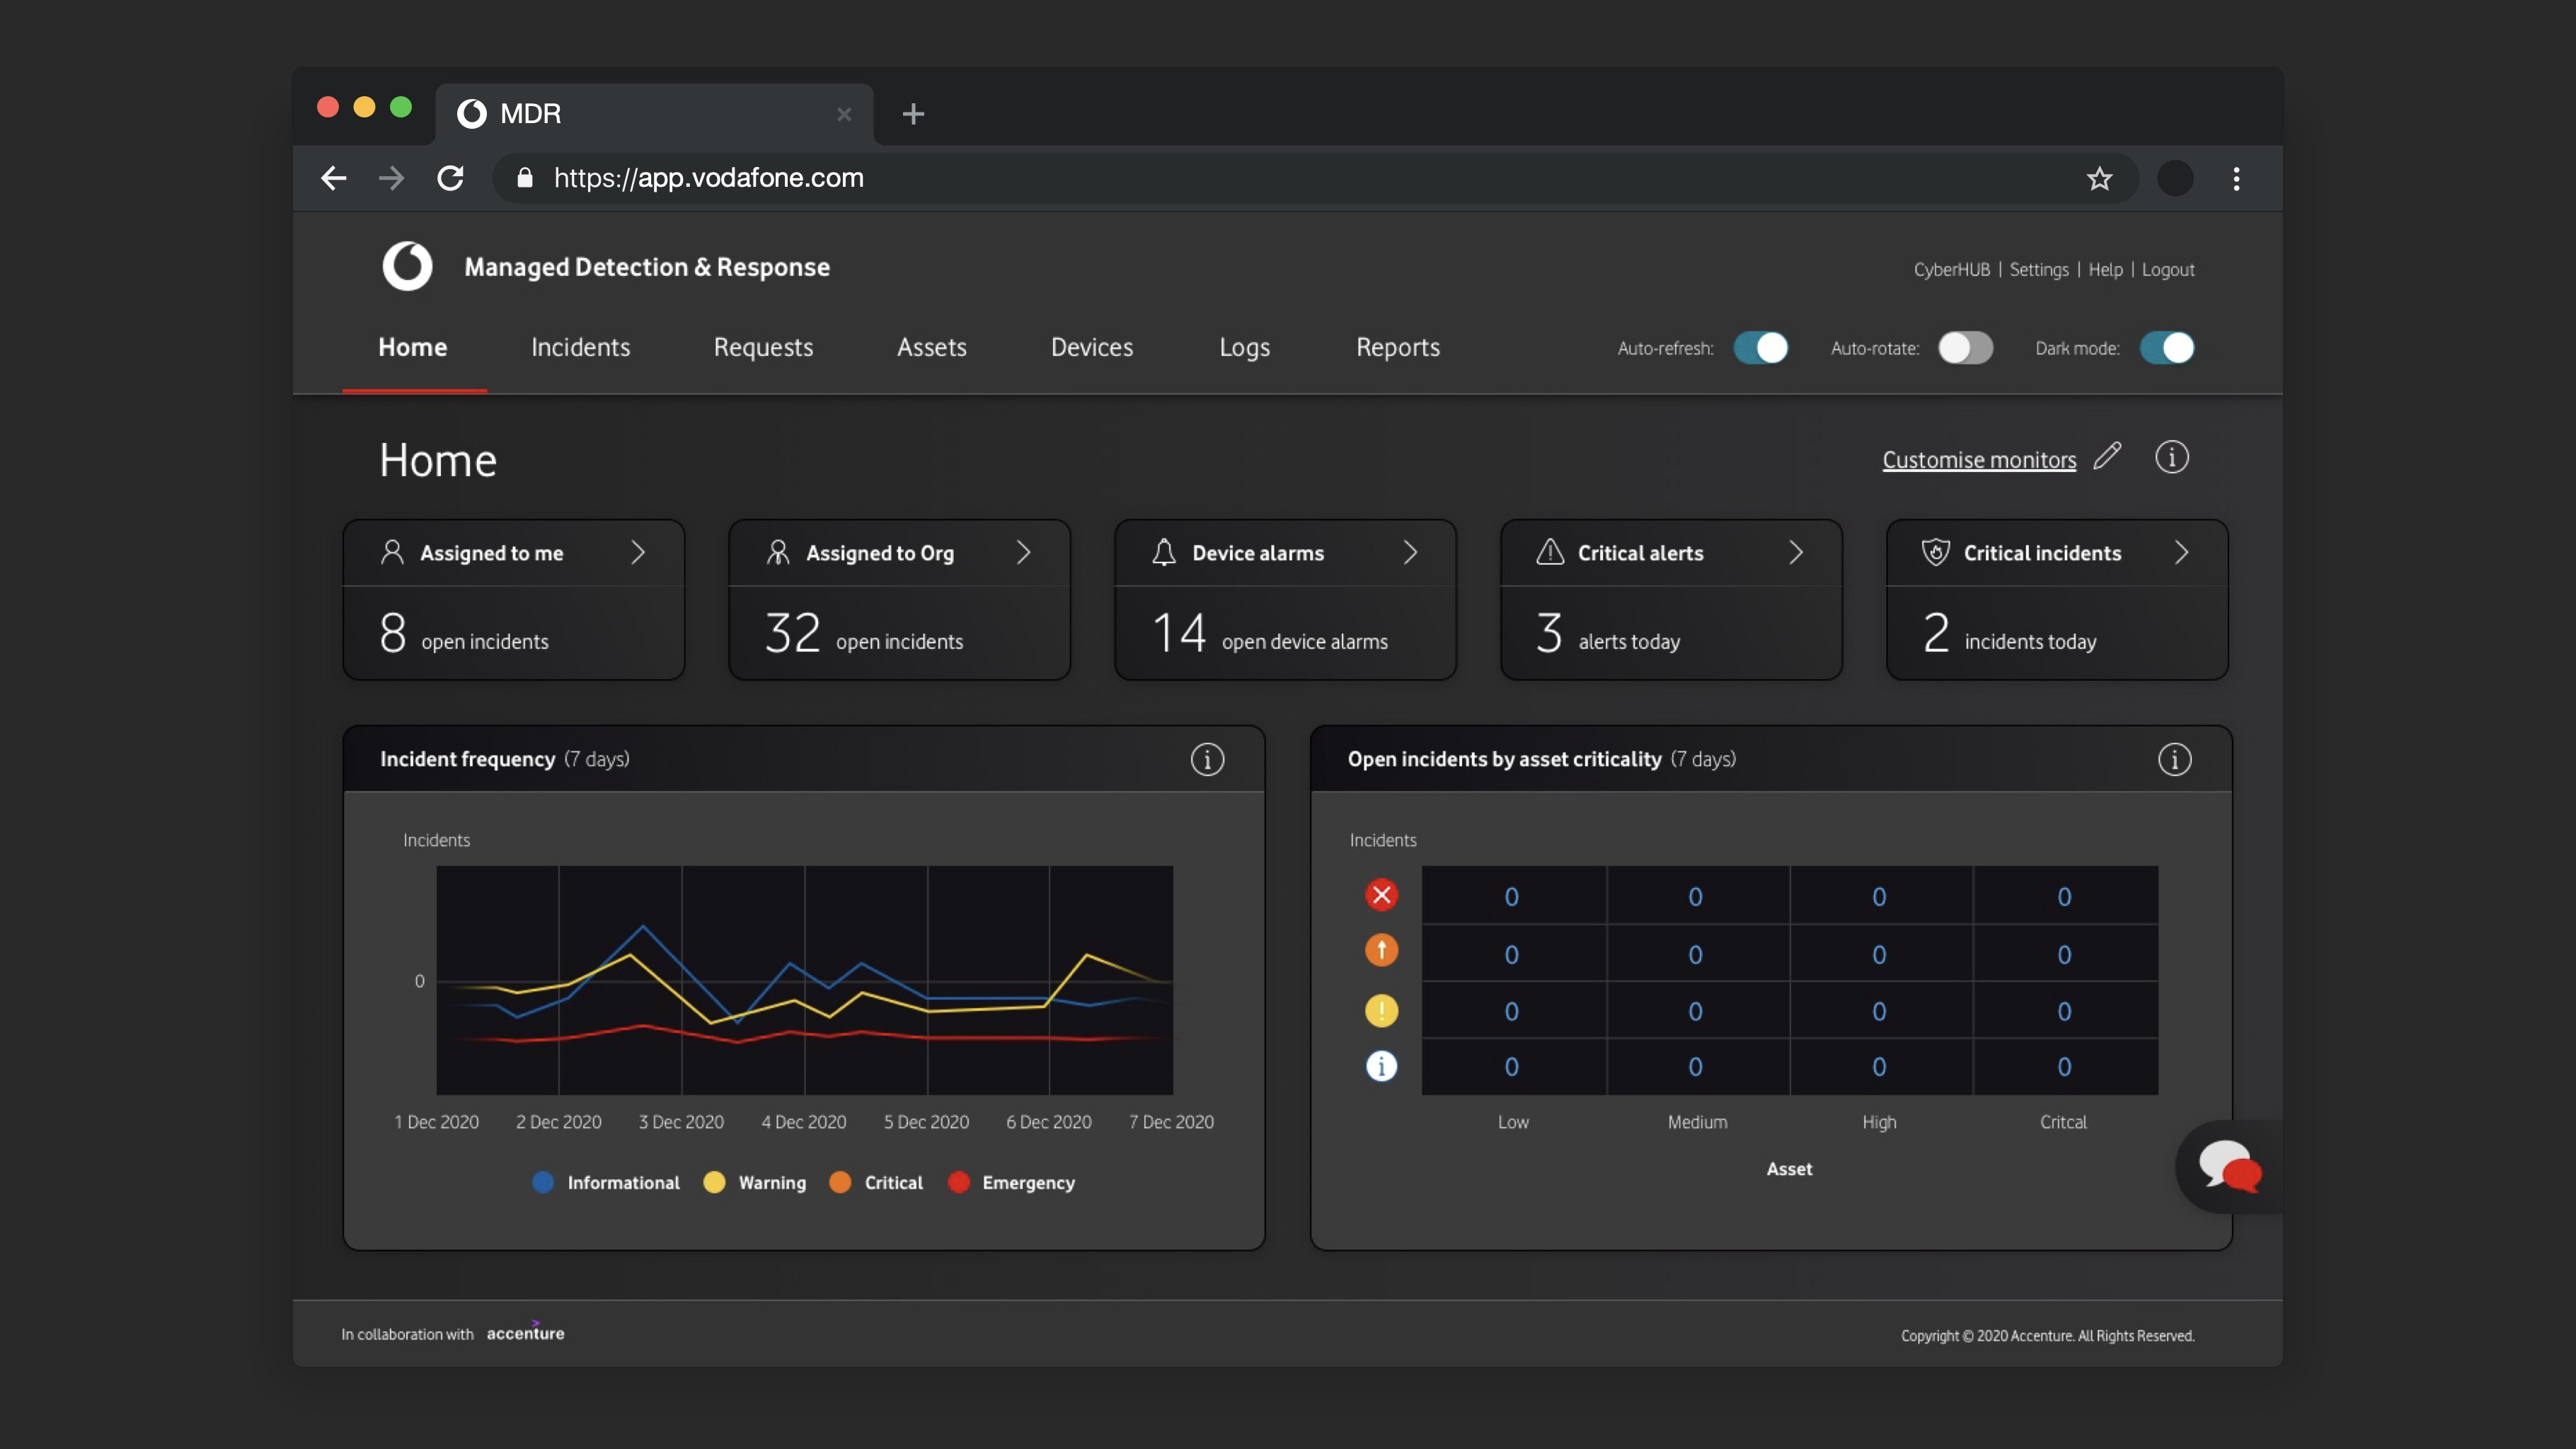This screenshot has width=2576, height=1449.
Task: Open the browser three-dot menu
Action: (x=2237, y=179)
